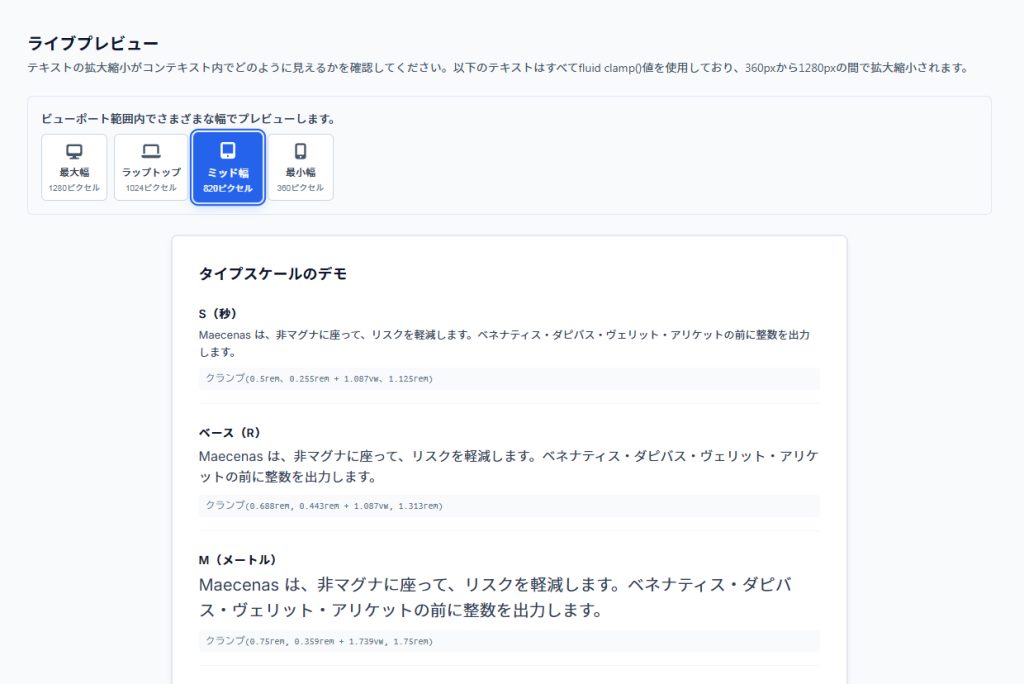Click the ベース（R） size label
The width and height of the screenshot is (1024, 684).
(x=229, y=433)
